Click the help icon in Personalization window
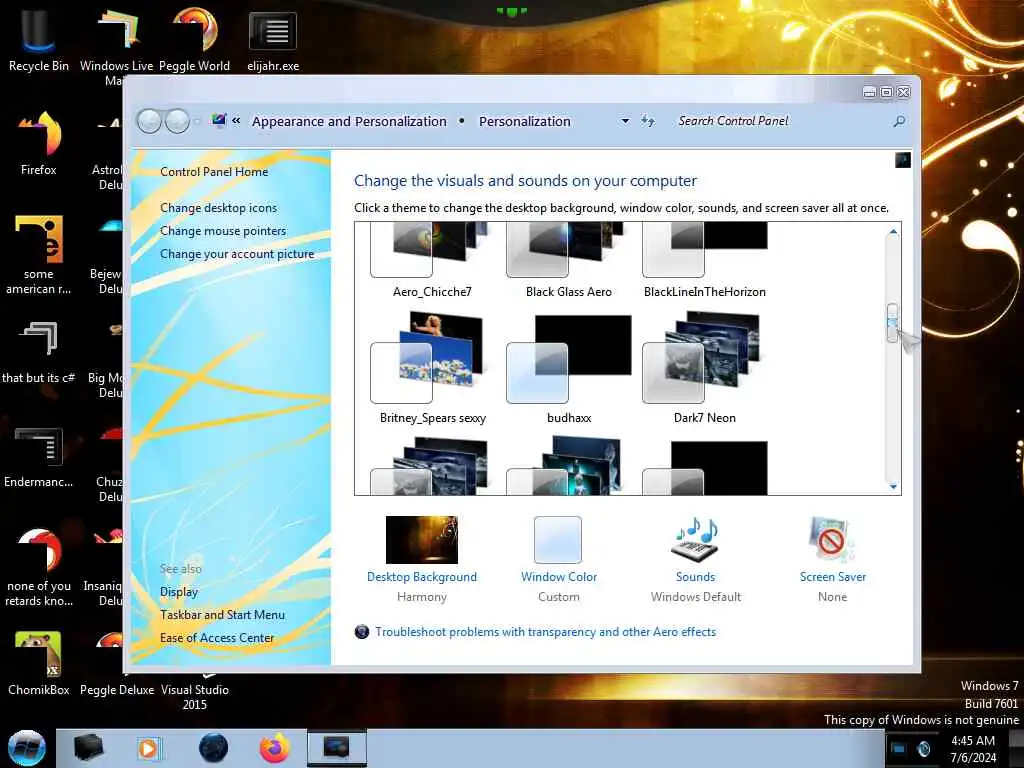The image size is (1024, 768). click(903, 160)
